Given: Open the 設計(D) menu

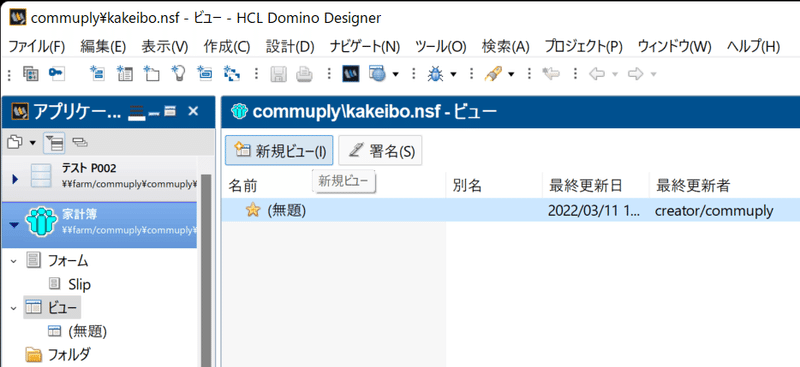Looking at the screenshot, I should click(x=290, y=47).
